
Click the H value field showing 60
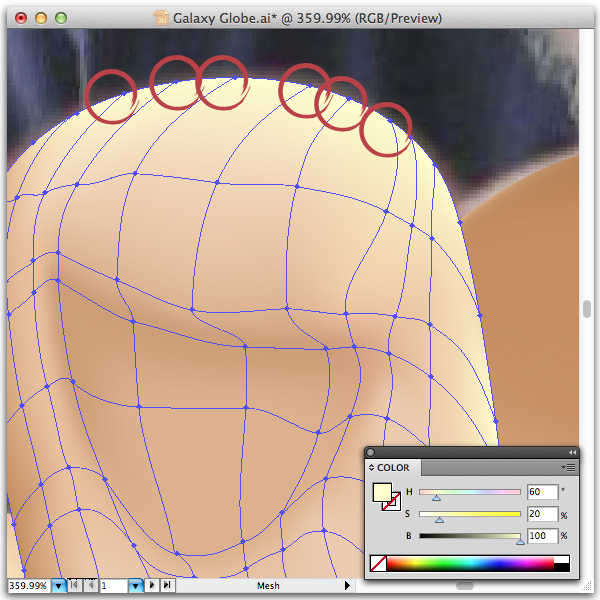tap(543, 492)
